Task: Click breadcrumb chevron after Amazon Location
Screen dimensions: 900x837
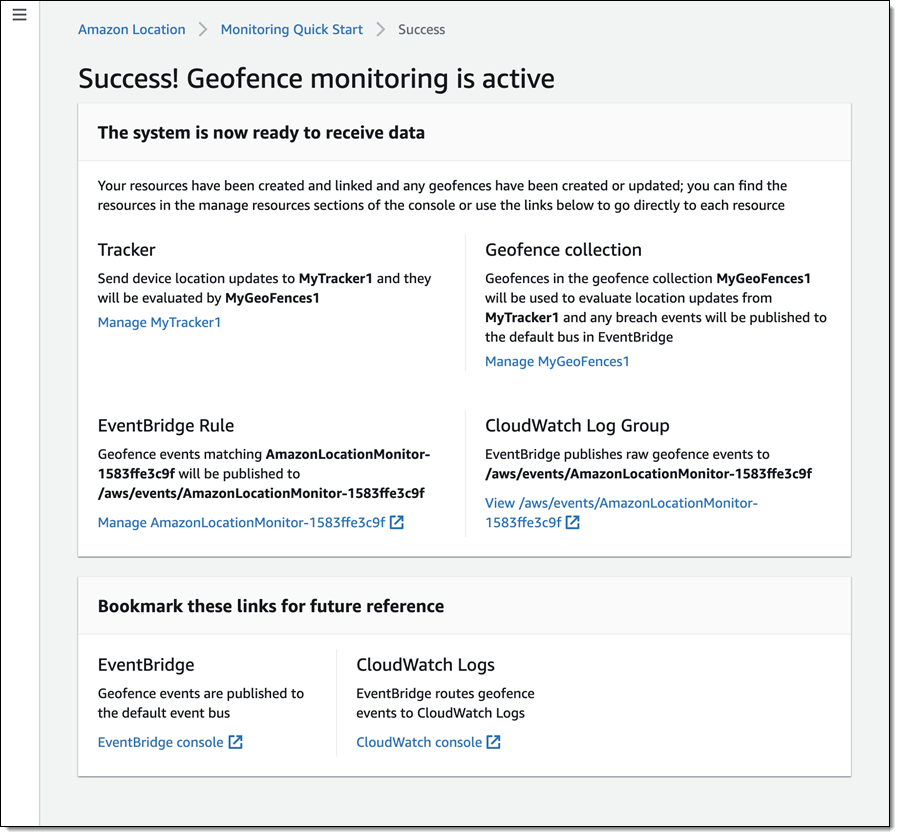Action: point(203,29)
